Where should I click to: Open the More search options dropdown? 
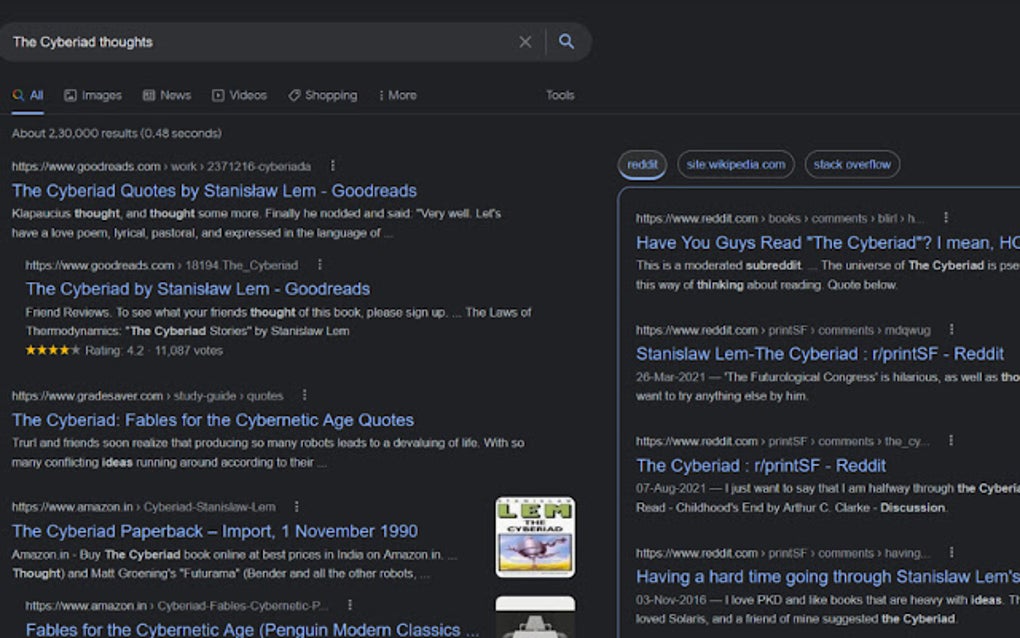point(397,95)
